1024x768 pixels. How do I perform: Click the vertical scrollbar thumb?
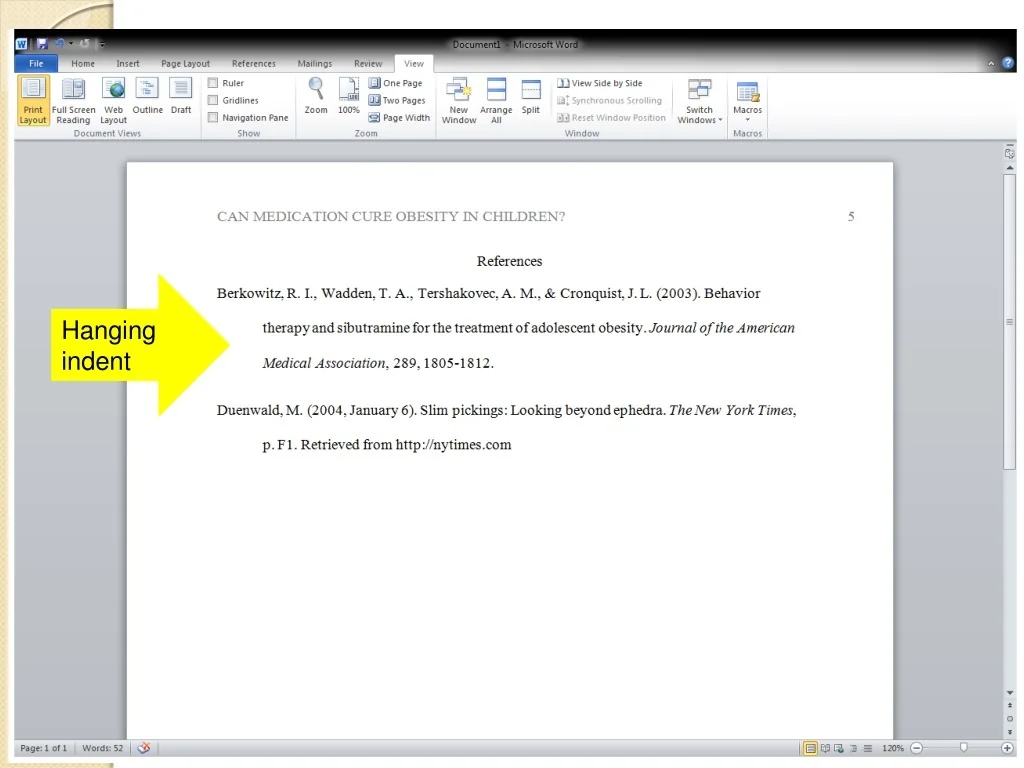pos(1010,322)
